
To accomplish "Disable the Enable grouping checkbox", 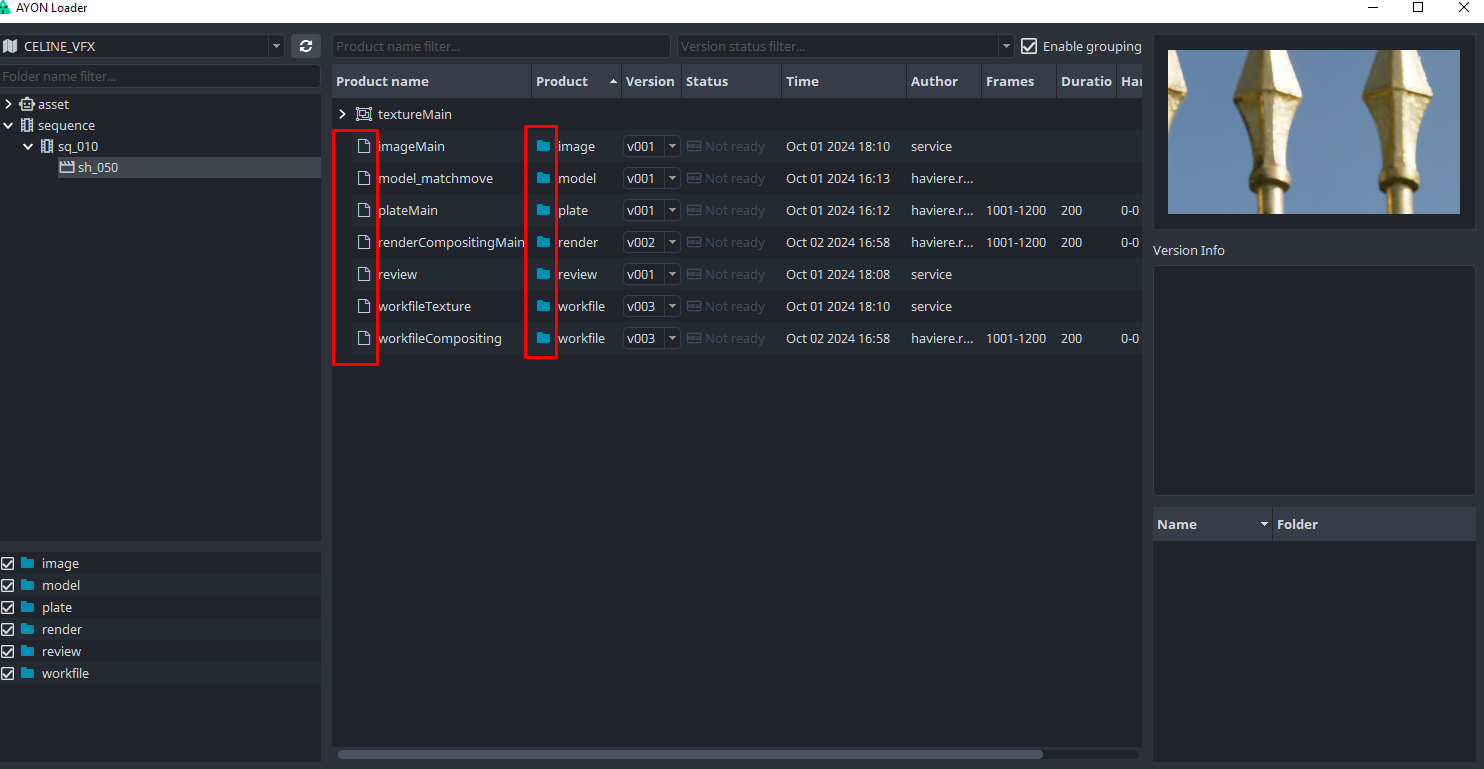I will [1029, 46].
